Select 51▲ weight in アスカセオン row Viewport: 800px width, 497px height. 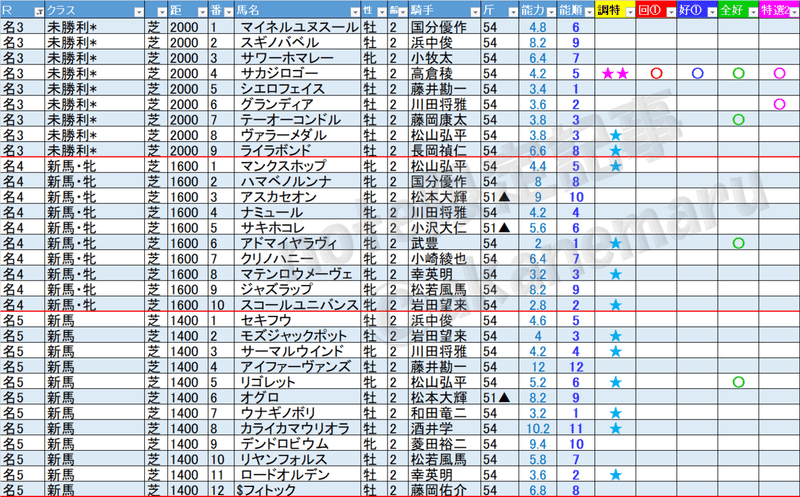click(x=496, y=197)
